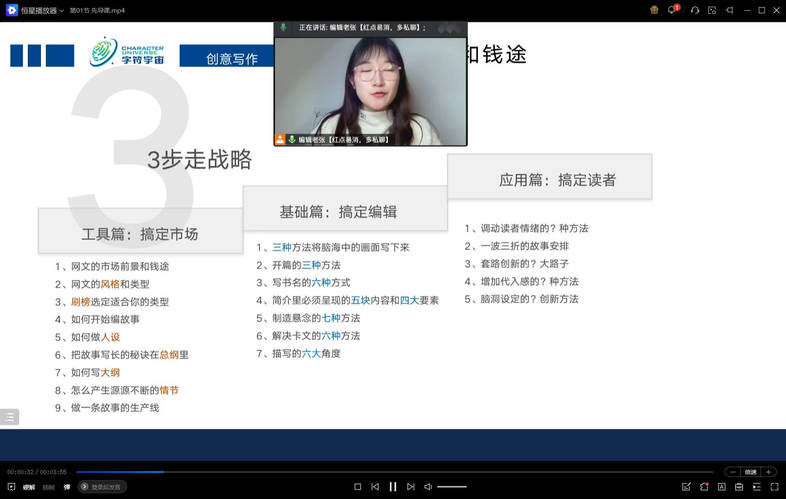Skip to the previous video
This screenshot has width=786, height=499.
[x=375, y=487]
